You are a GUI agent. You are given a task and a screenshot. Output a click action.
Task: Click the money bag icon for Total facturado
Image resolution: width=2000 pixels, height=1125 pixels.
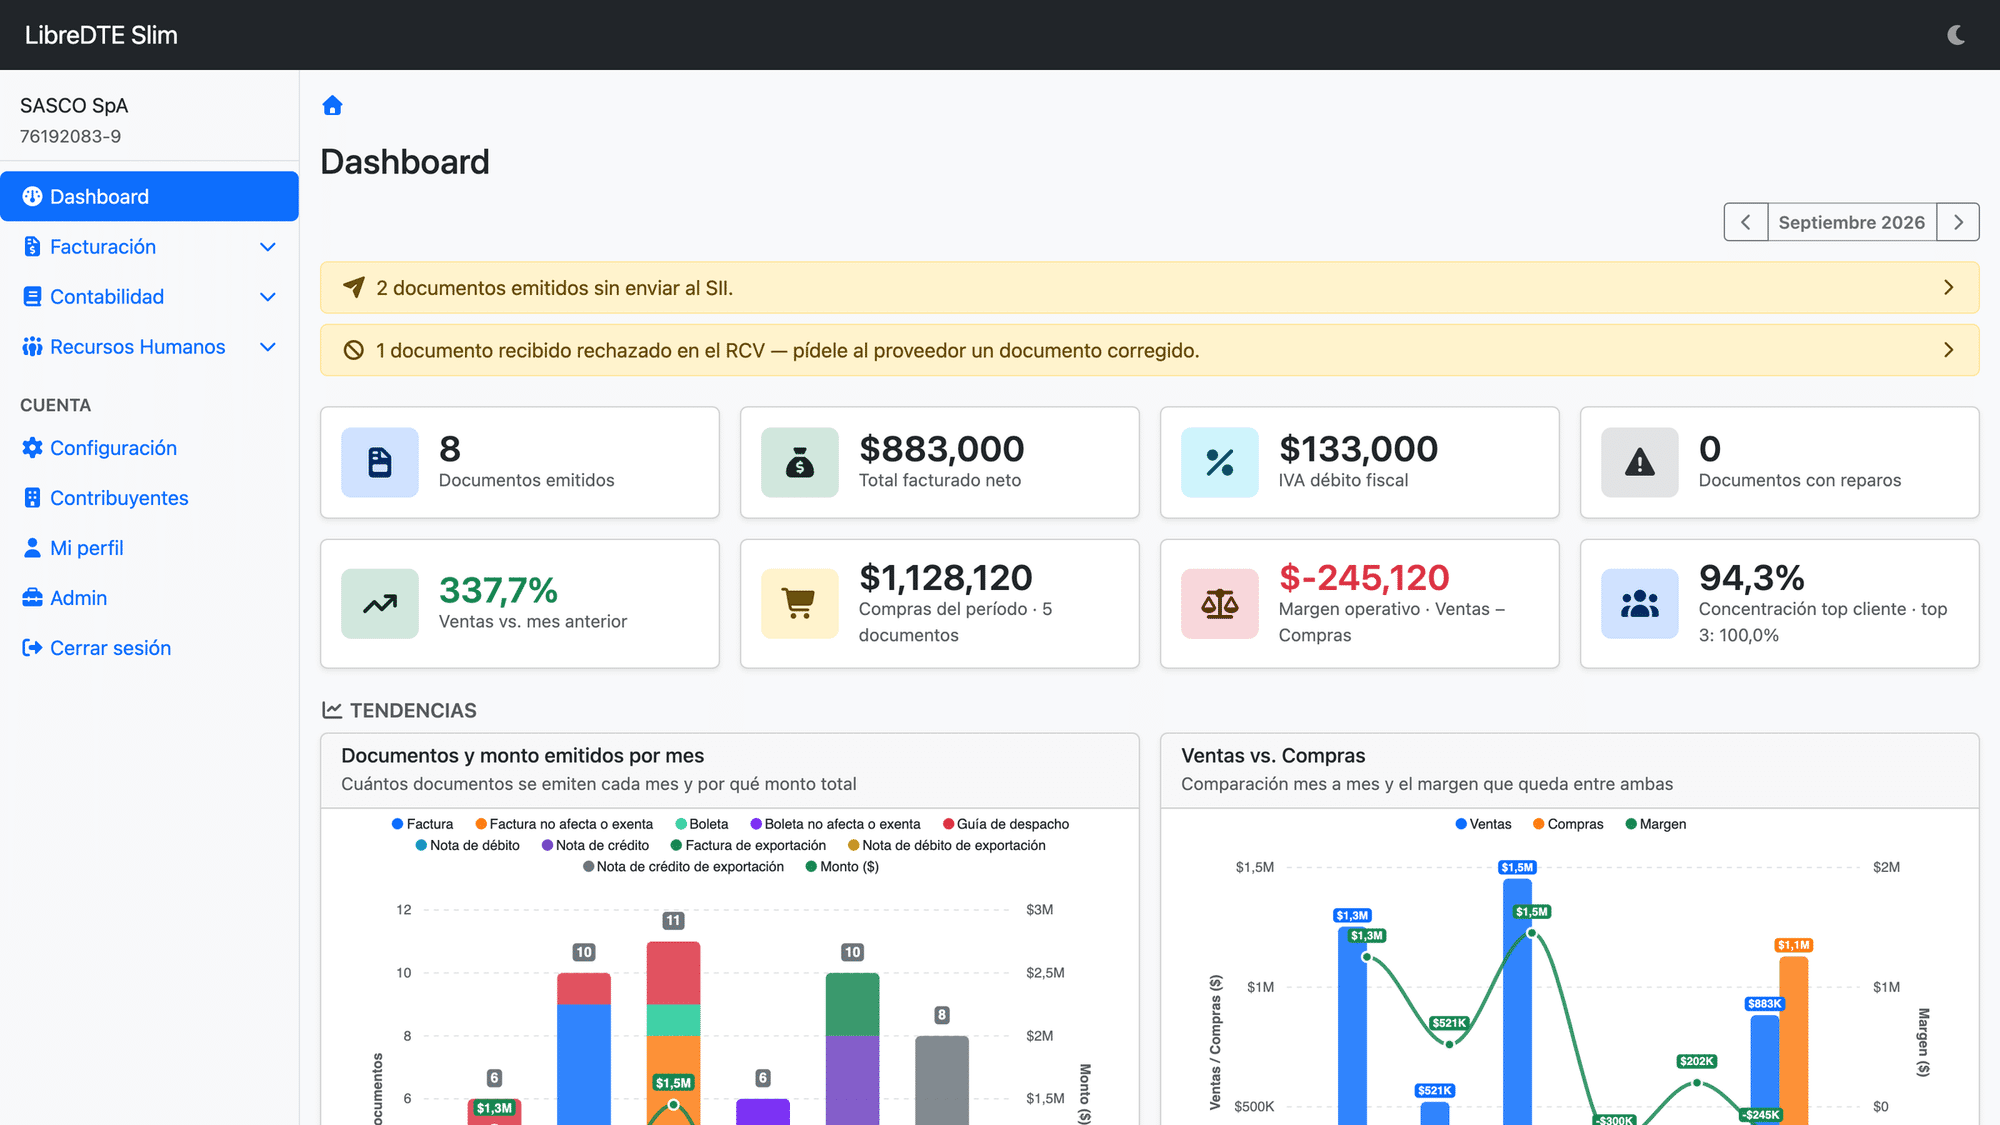(x=799, y=463)
